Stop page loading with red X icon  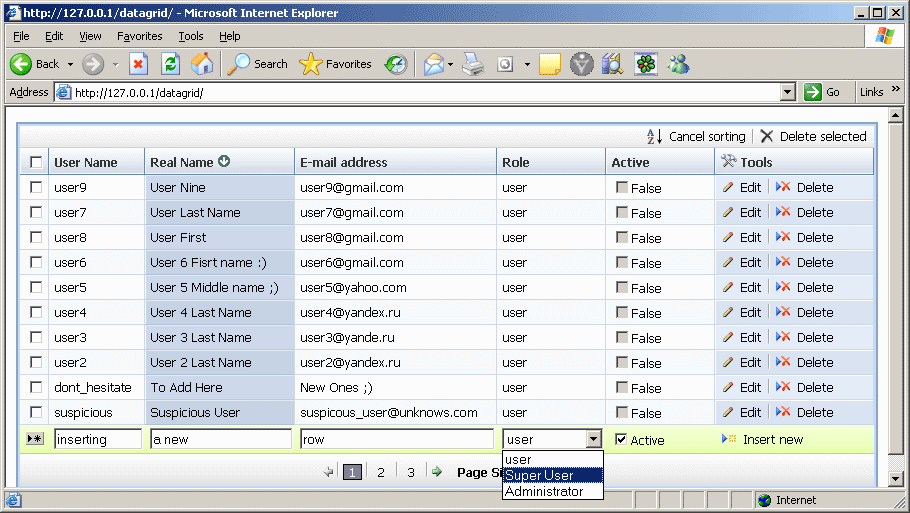click(x=138, y=64)
